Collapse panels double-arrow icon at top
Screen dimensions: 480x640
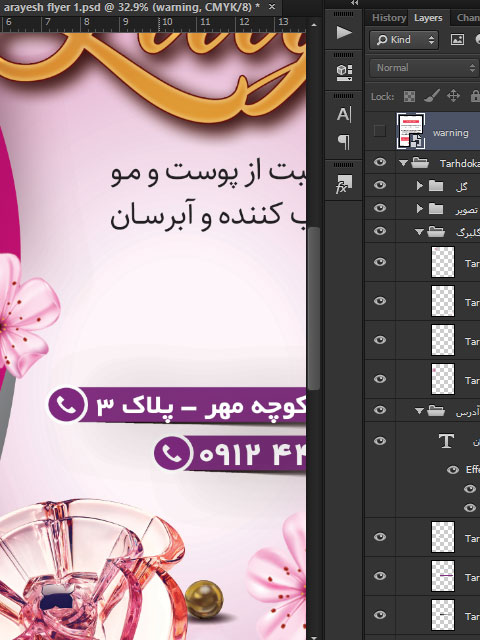[x=354, y=3]
